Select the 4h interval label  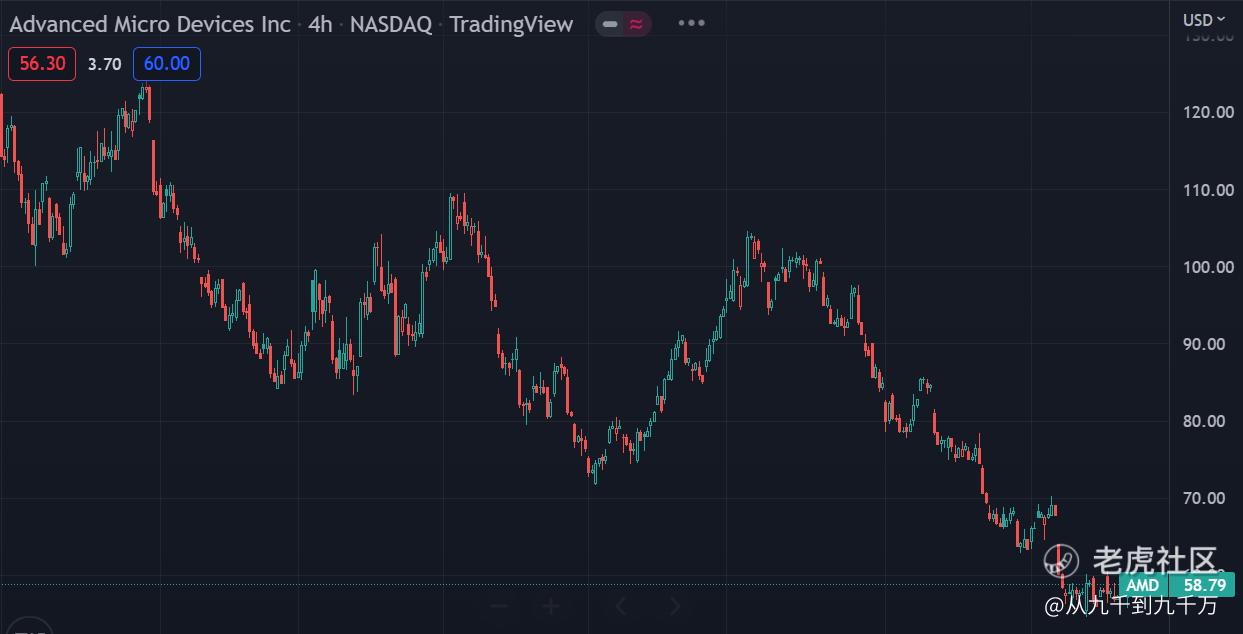pos(320,24)
